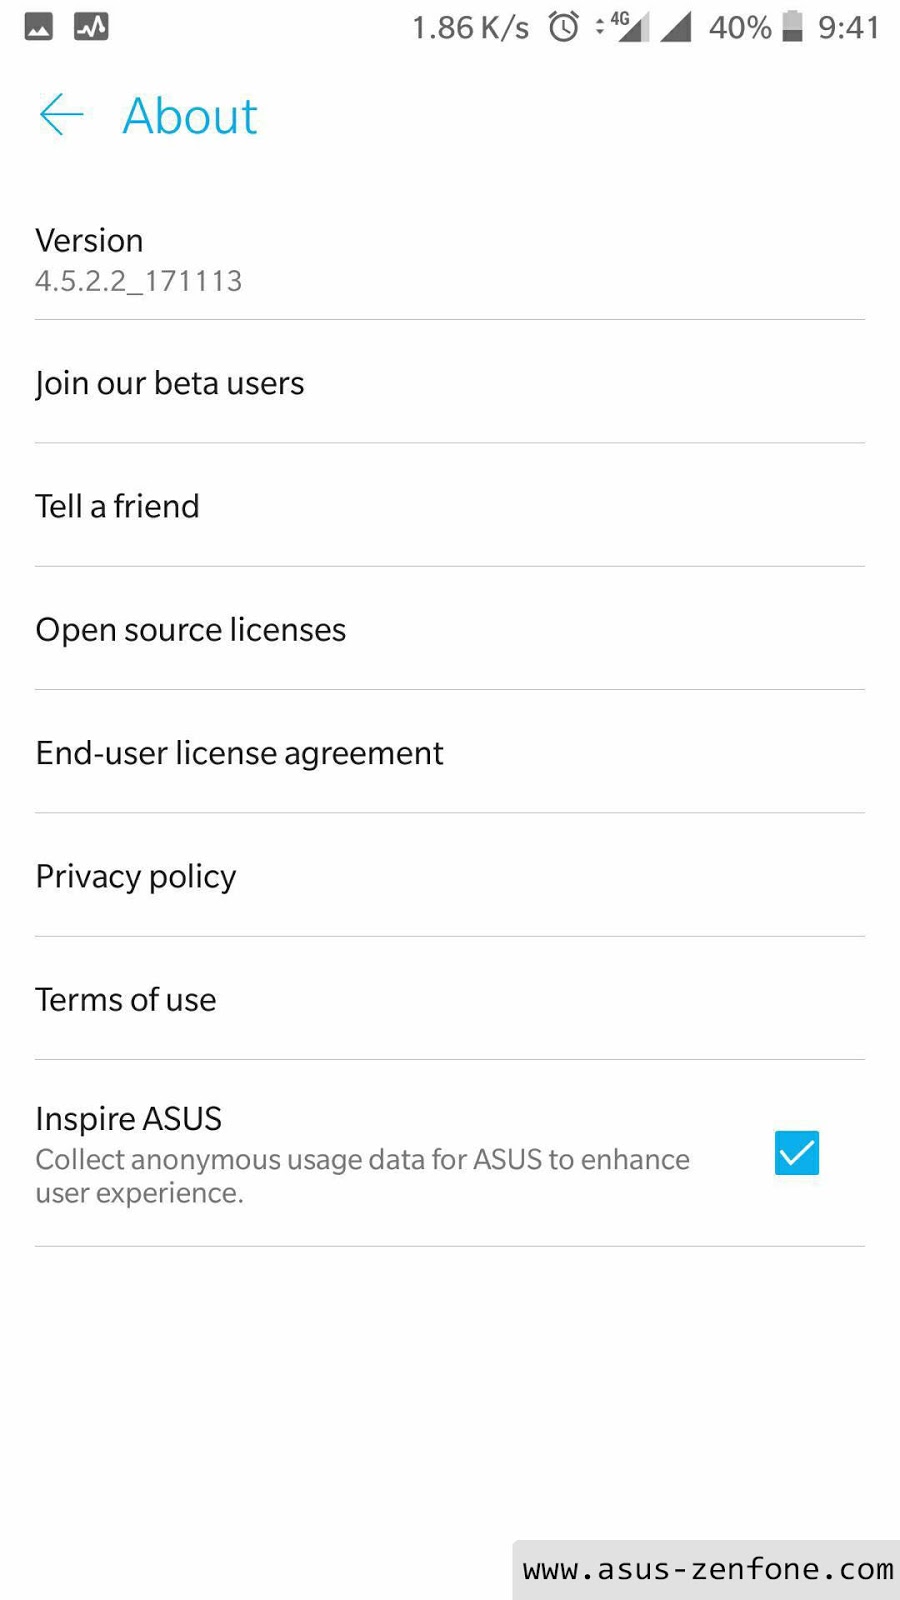Tap the back arrow icon
The width and height of the screenshot is (900, 1600).
[61, 115]
